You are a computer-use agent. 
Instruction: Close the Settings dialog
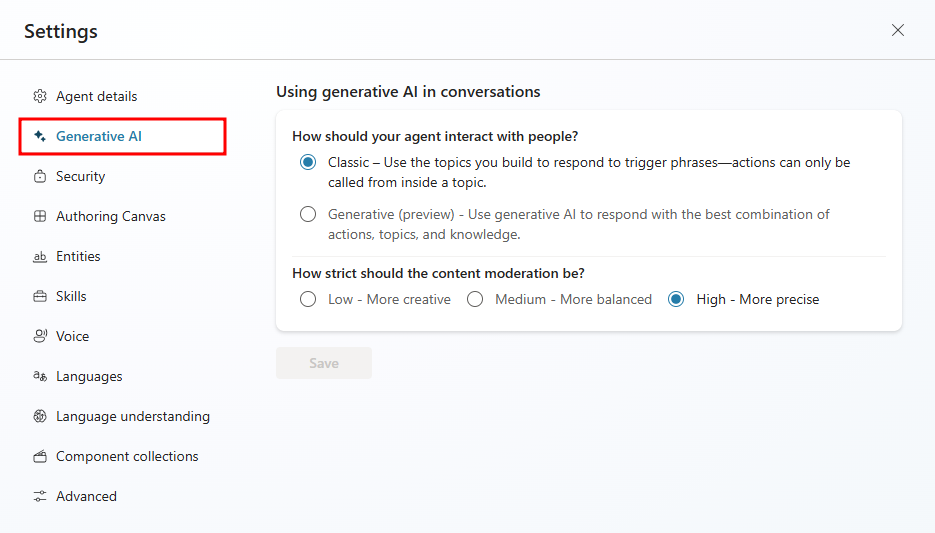[x=898, y=31]
